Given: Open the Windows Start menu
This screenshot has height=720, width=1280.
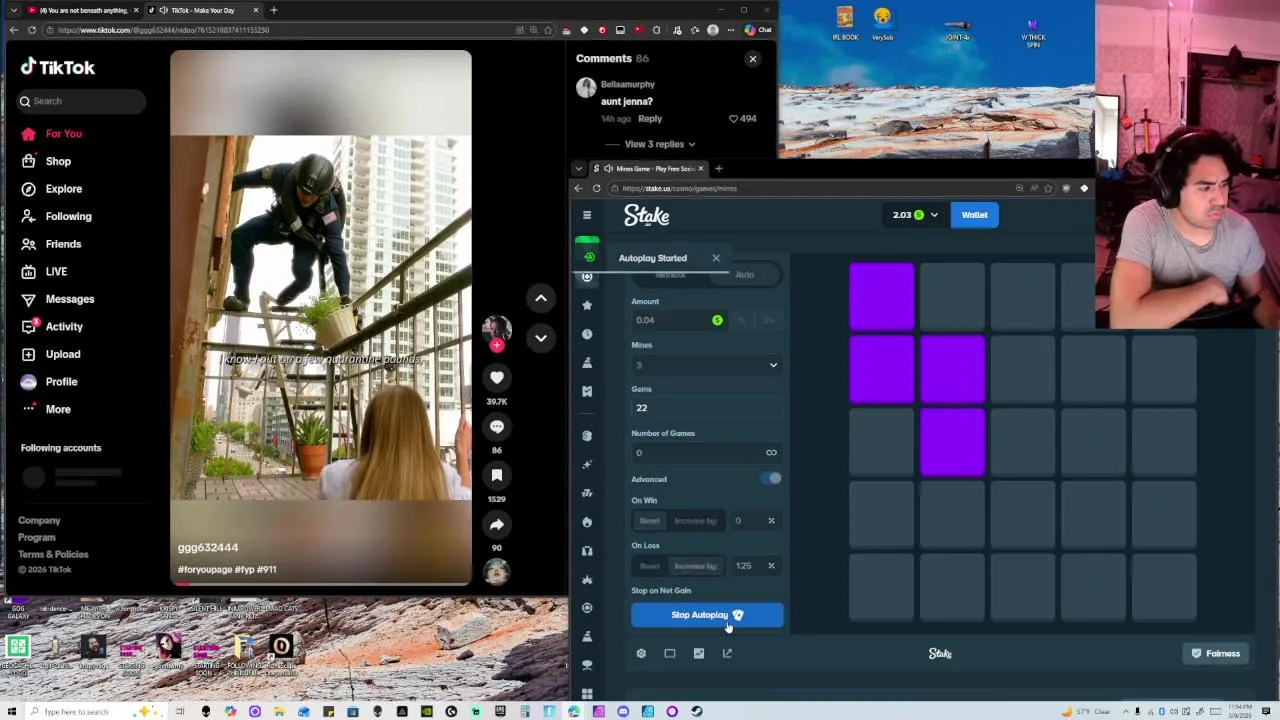Looking at the screenshot, I should click(12, 711).
